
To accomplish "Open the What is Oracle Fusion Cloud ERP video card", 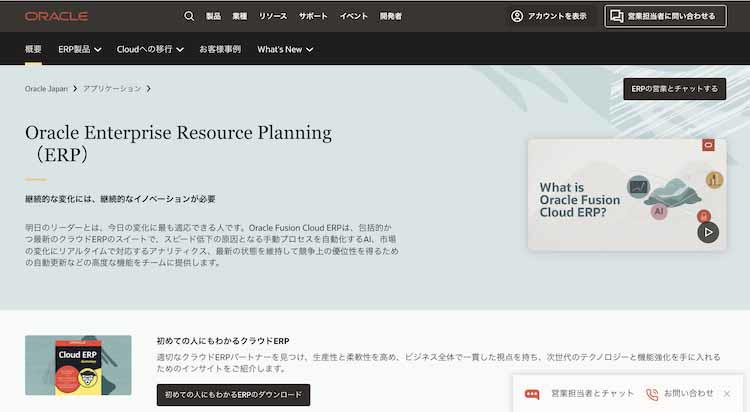I will coord(627,194).
